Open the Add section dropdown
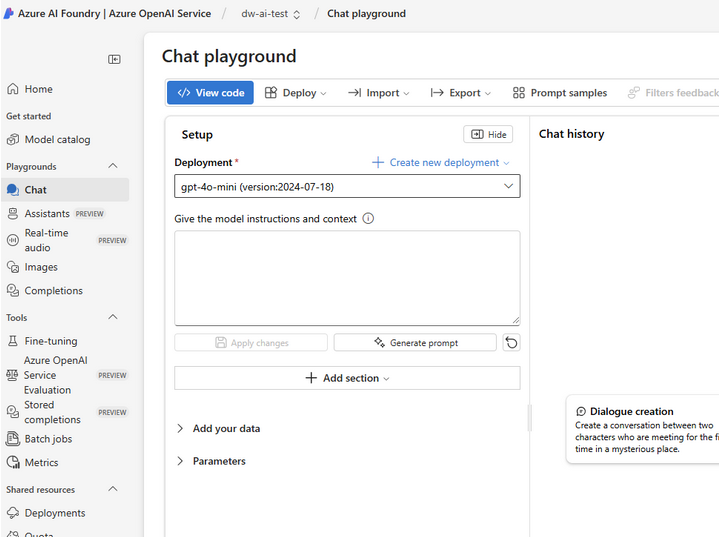Viewport: 719px width, 537px height. tap(347, 378)
